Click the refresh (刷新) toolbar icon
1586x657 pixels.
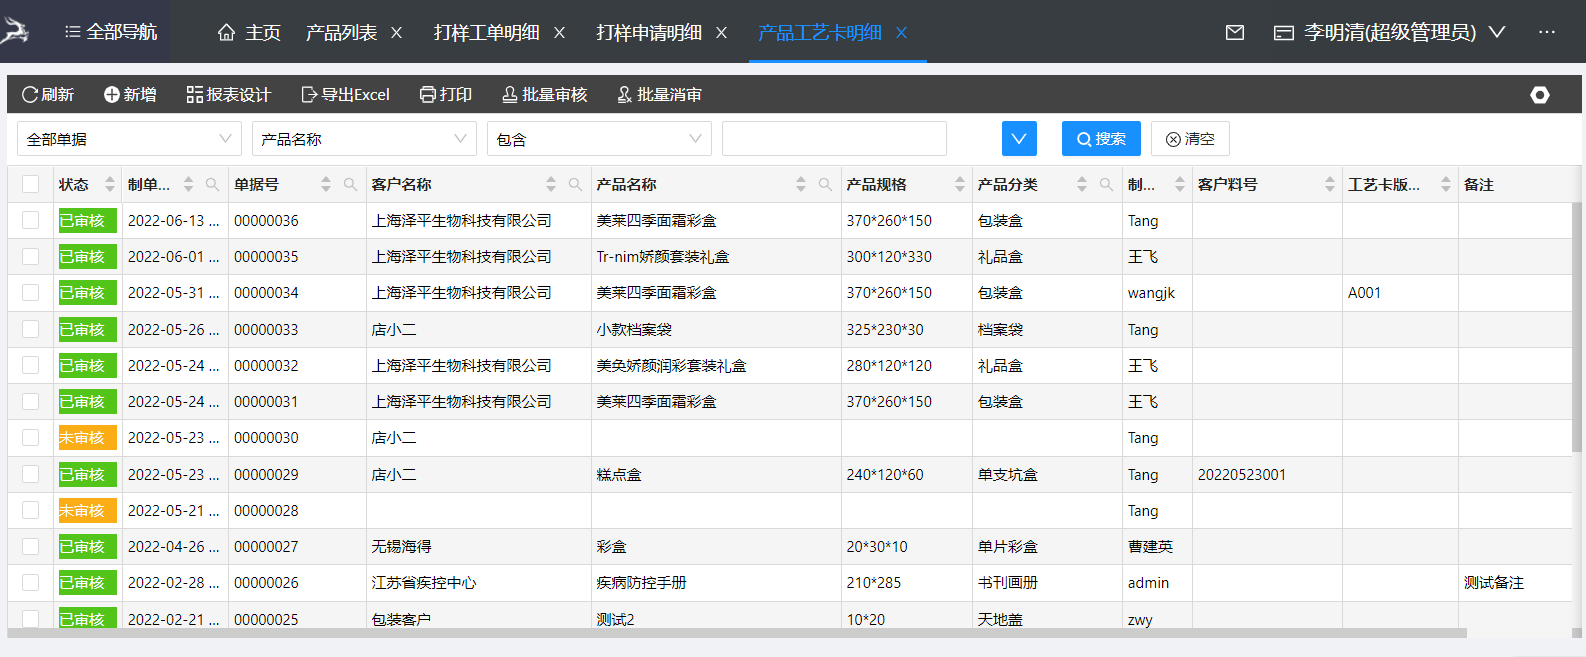click(30, 95)
